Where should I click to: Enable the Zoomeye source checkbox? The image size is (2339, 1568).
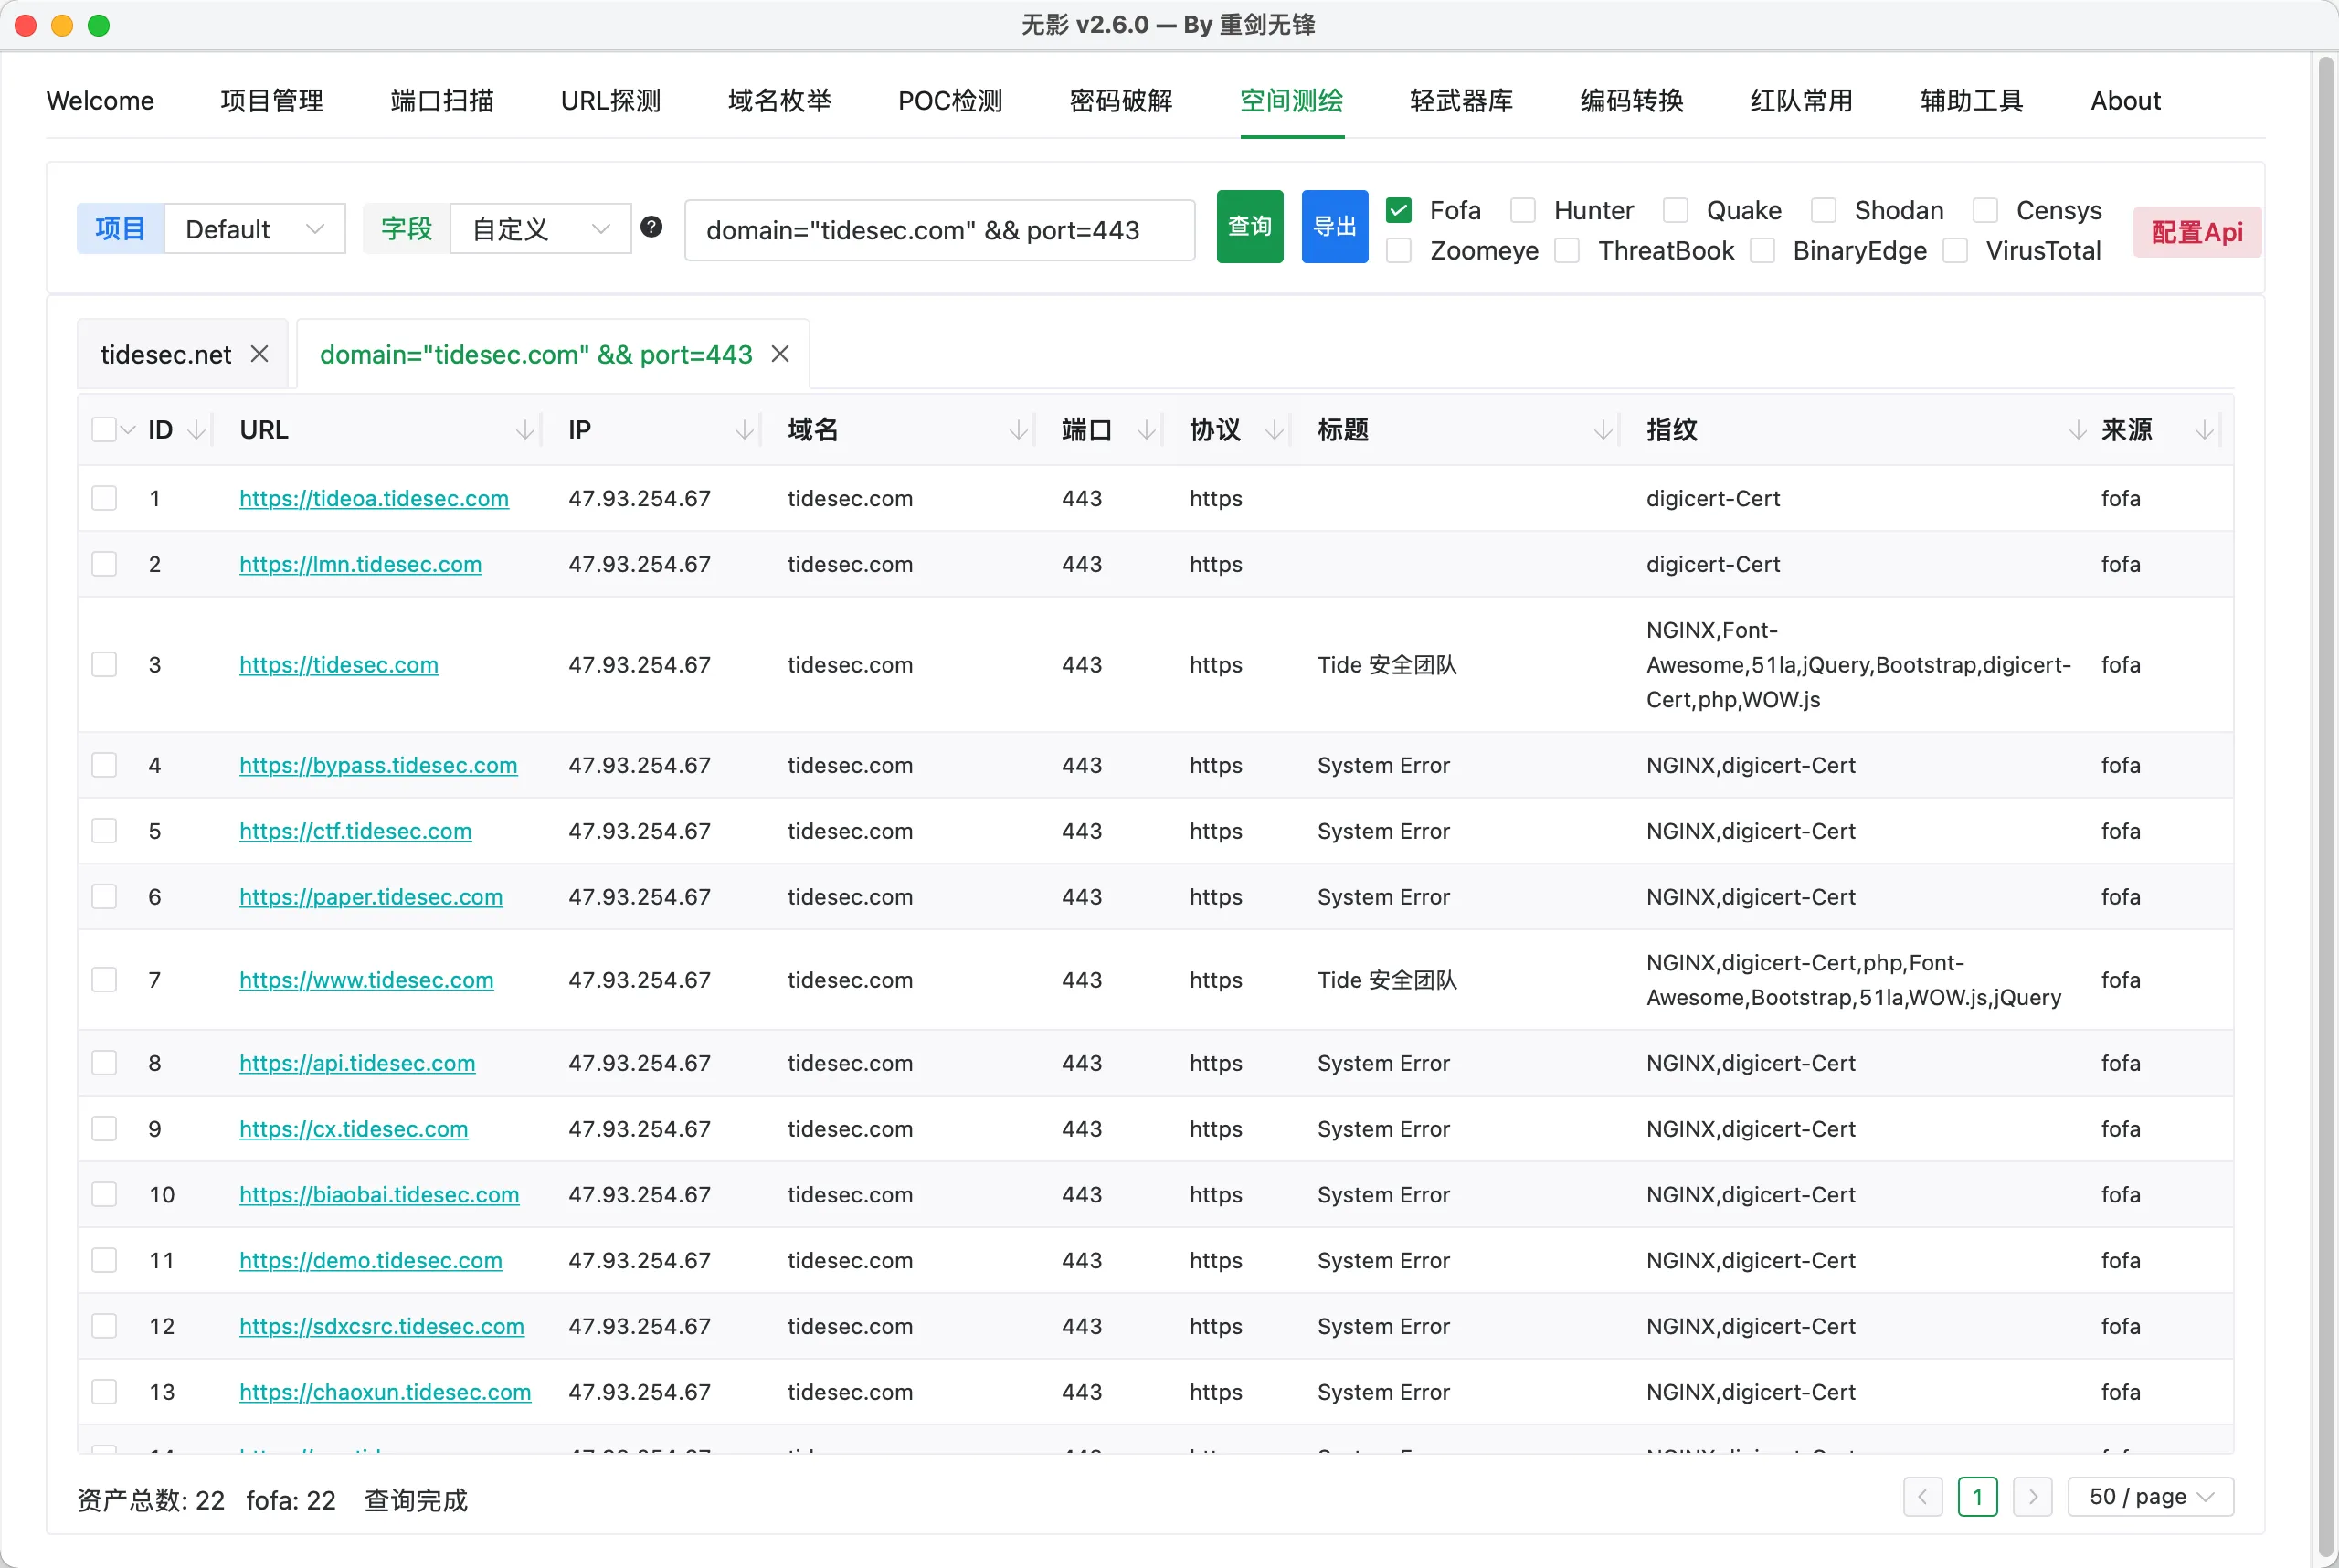pyautogui.click(x=1399, y=250)
